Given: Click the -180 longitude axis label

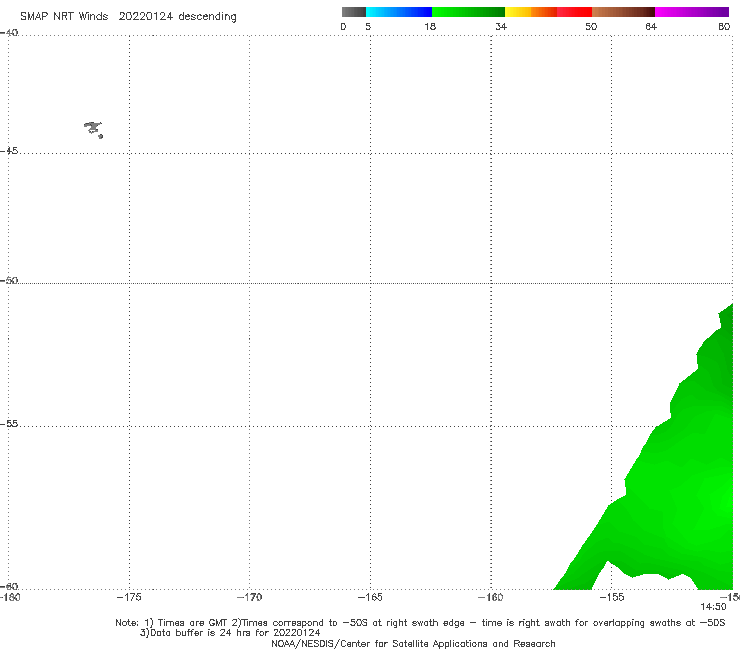Looking at the screenshot, I should pos(10,597).
